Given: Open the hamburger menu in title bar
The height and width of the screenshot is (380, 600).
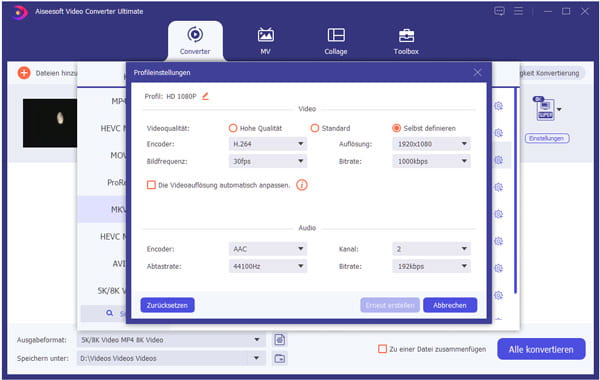Looking at the screenshot, I should click(x=518, y=11).
